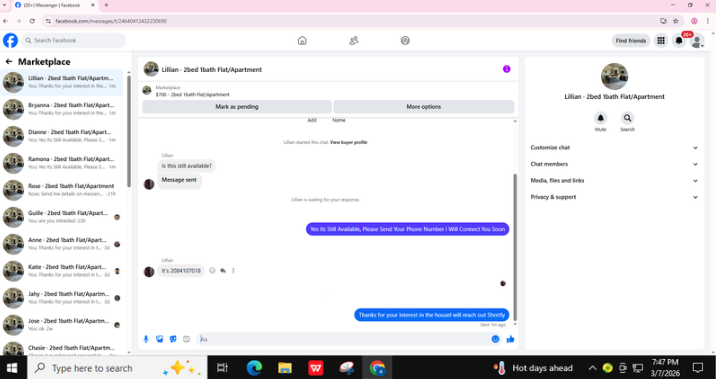This screenshot has width=716, height=379.
Task: Click the $700 2bed 1bath listing text
Action: [x=192, y=95]
